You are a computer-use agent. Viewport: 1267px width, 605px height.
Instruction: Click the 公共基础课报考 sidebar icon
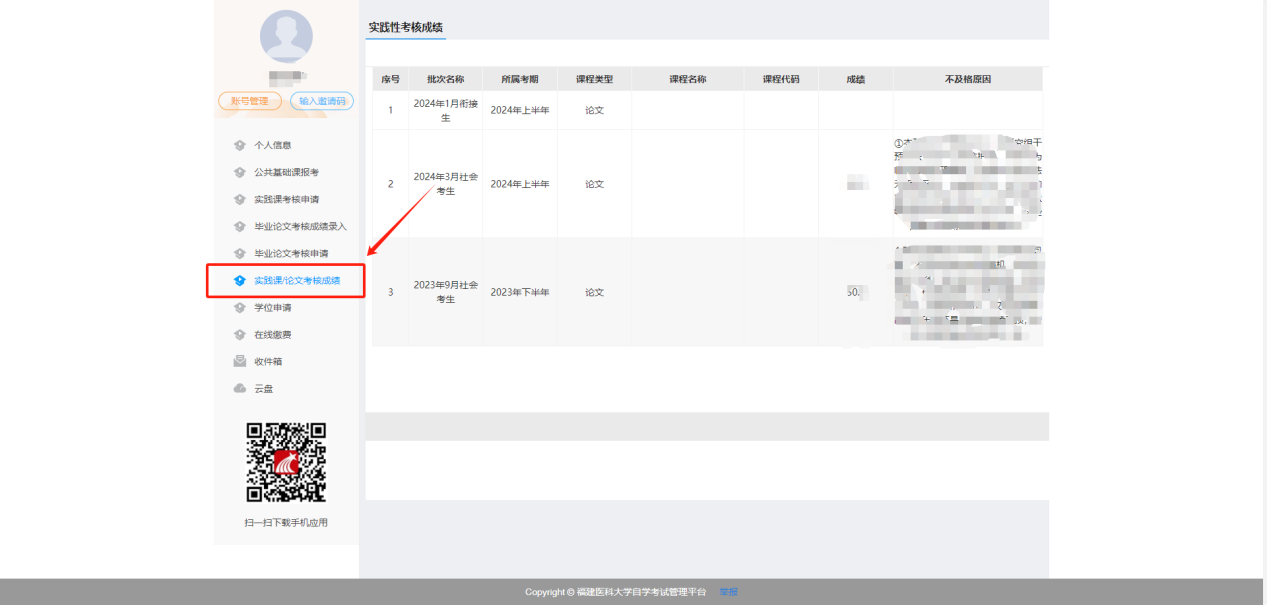239,173
